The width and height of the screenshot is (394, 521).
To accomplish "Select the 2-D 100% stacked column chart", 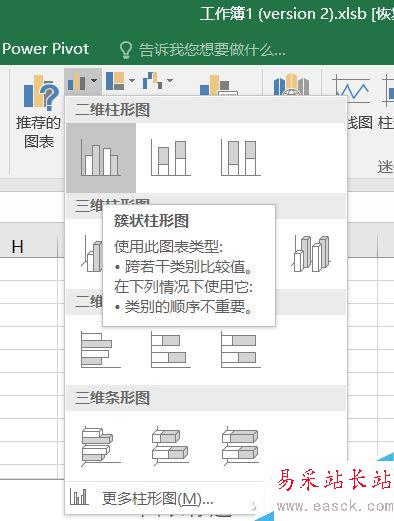I will coord(241,158).
